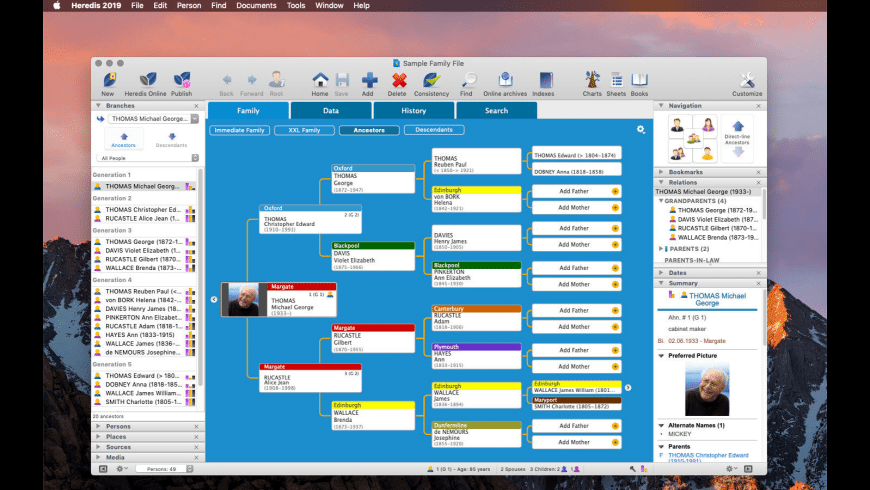Select WALLACE Brenda in Relations grandparents
Viewport: 870px width, 490px height.
717,238
